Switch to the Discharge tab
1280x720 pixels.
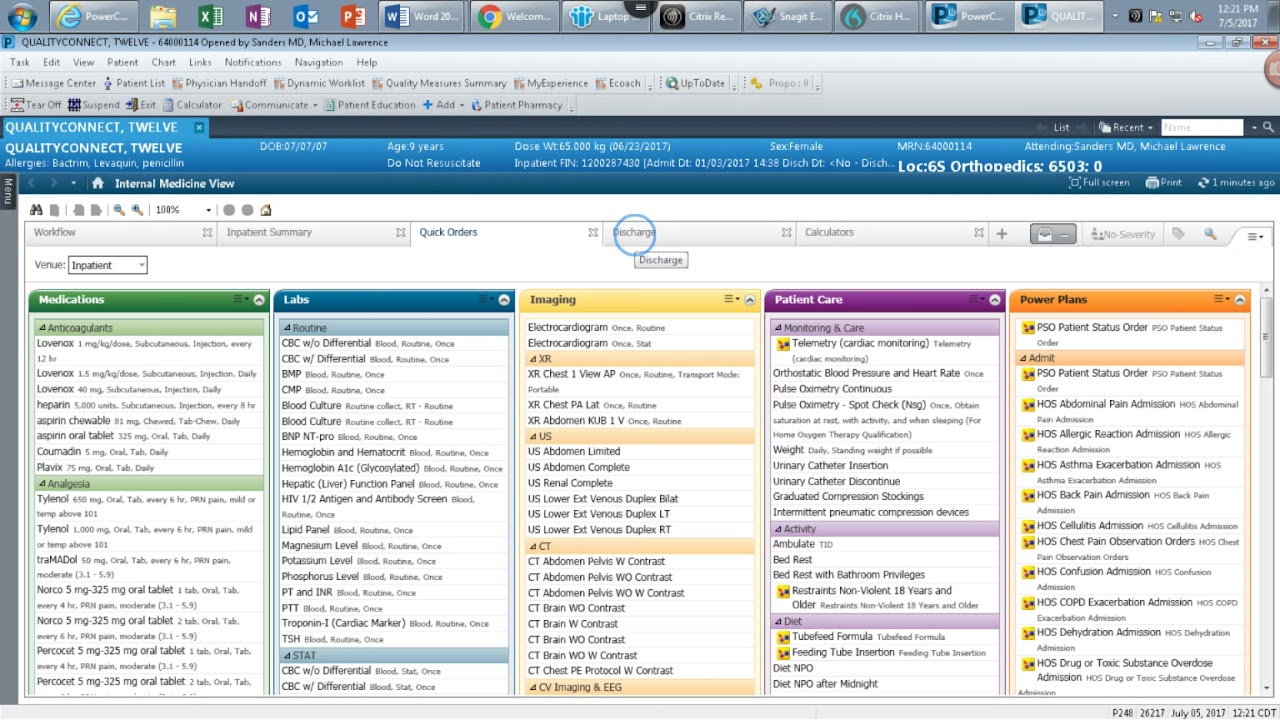(634, 232)
